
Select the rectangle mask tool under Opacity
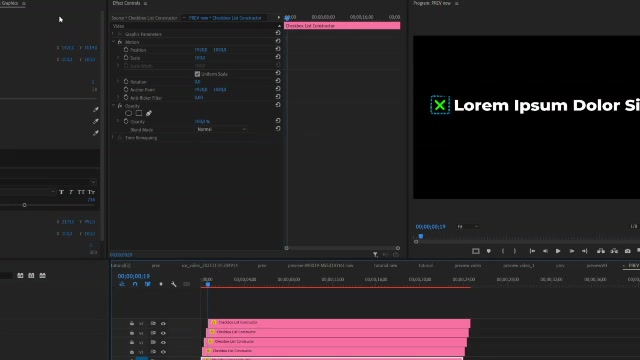click(x=139, y=113)
